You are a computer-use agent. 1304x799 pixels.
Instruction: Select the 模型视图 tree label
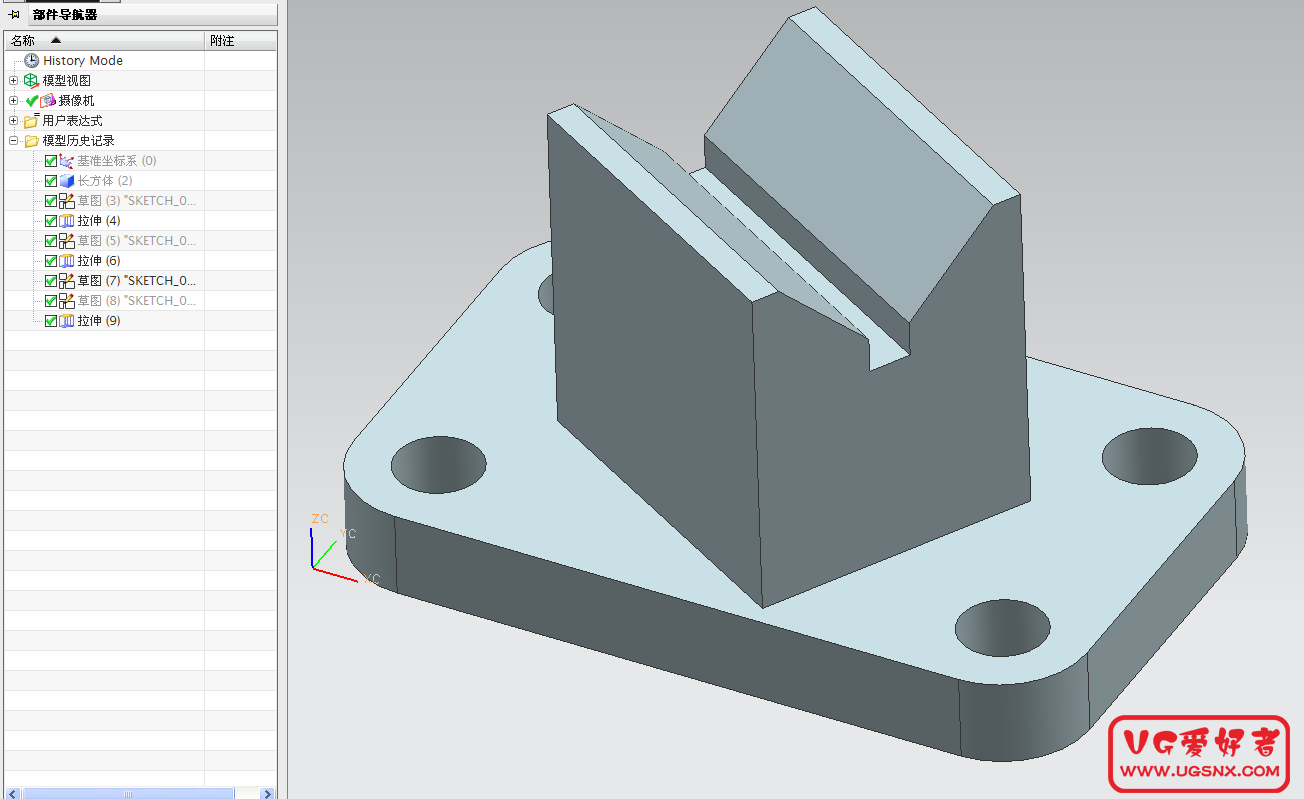click(66, 81)
